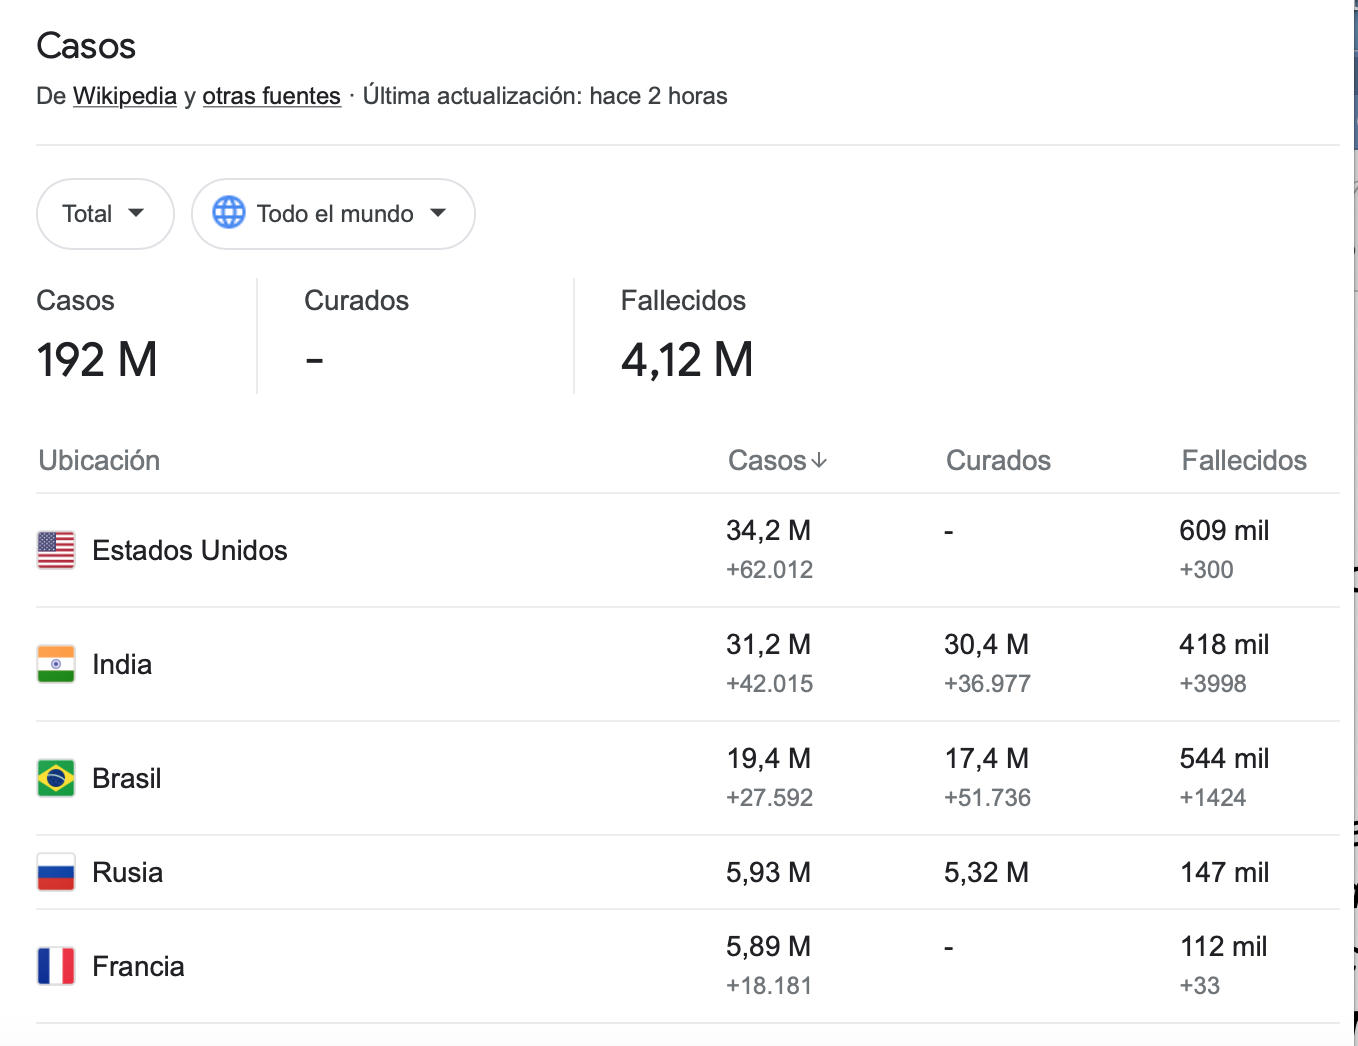Image resolution: width=1358 pixels, height=1046 pixels.
Task: Click the Brazil flag icon
Action: pos(56,778)
